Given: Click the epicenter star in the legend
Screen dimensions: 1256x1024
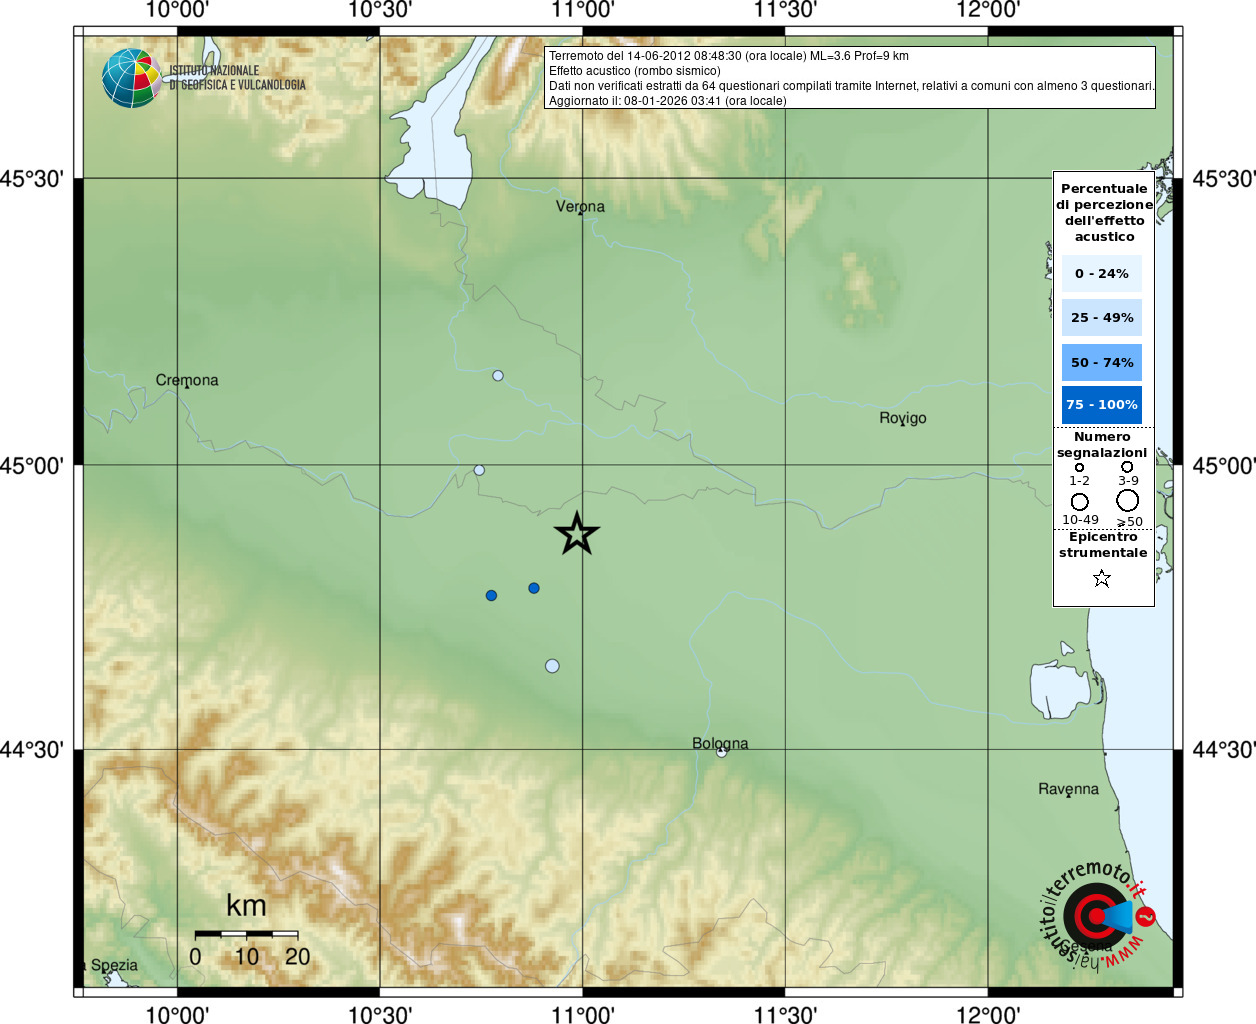Looking at the screenshot, I should pos(1102,578).
